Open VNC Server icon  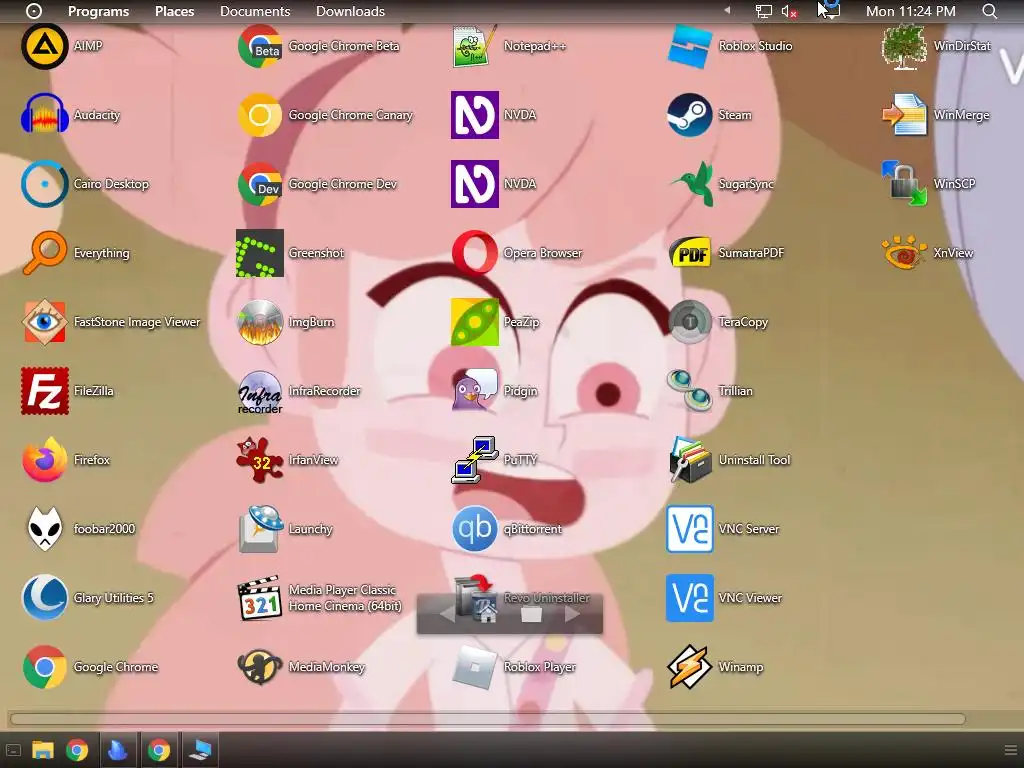(690, 529)
